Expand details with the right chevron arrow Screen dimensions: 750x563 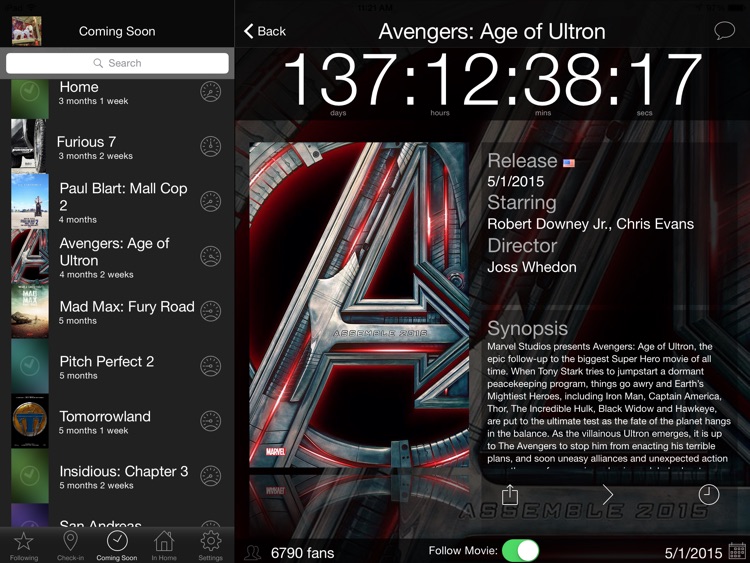coord(607,495)
